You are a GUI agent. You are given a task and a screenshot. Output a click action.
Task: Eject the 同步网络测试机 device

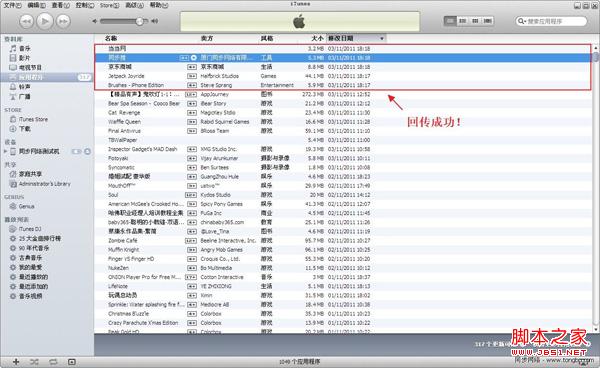pos(87,151)
